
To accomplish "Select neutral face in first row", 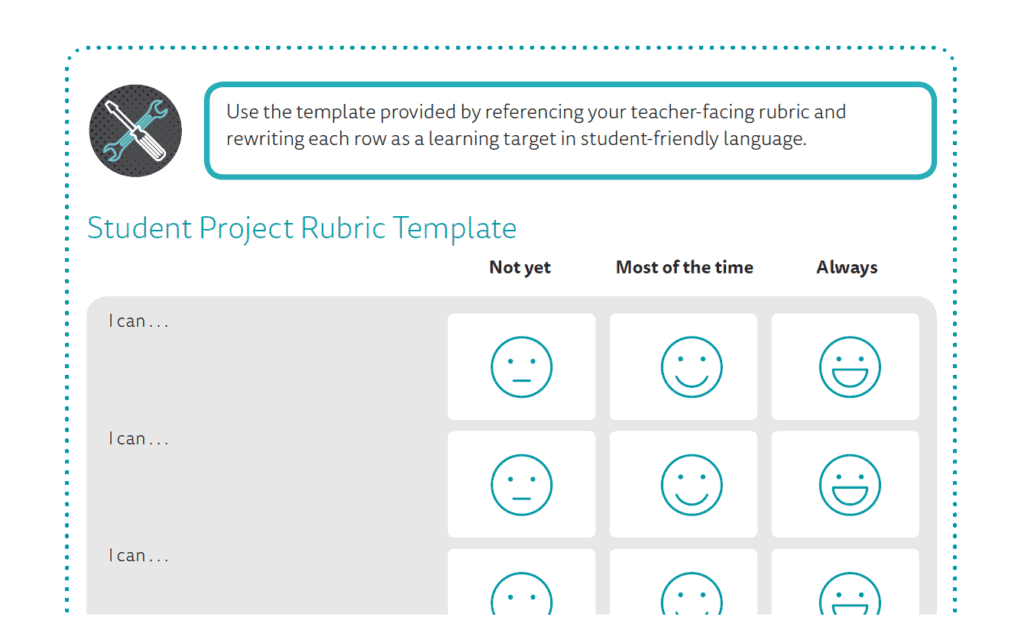I will point(521,367).
